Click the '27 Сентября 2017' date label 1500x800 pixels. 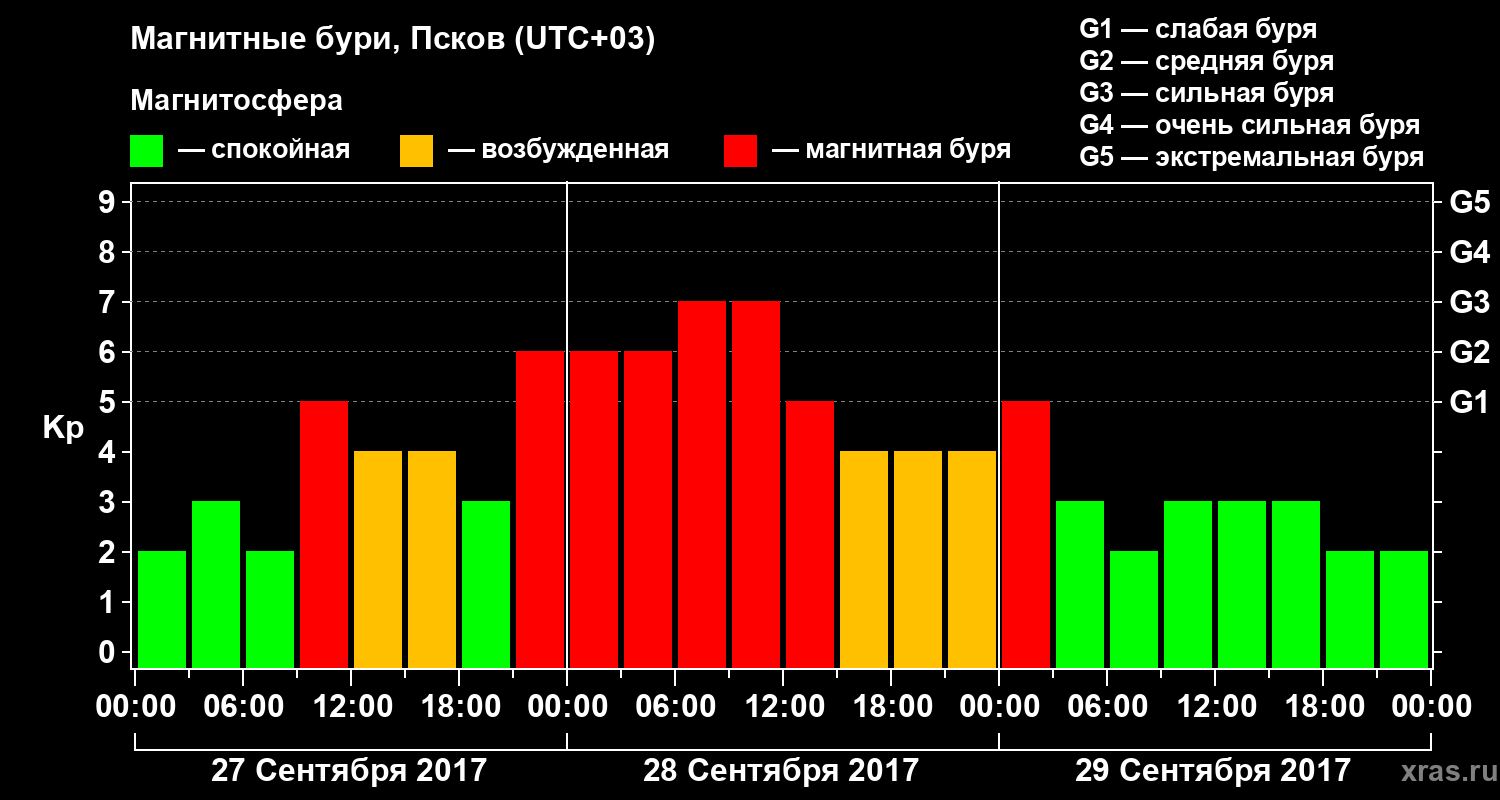click(349, 771)
